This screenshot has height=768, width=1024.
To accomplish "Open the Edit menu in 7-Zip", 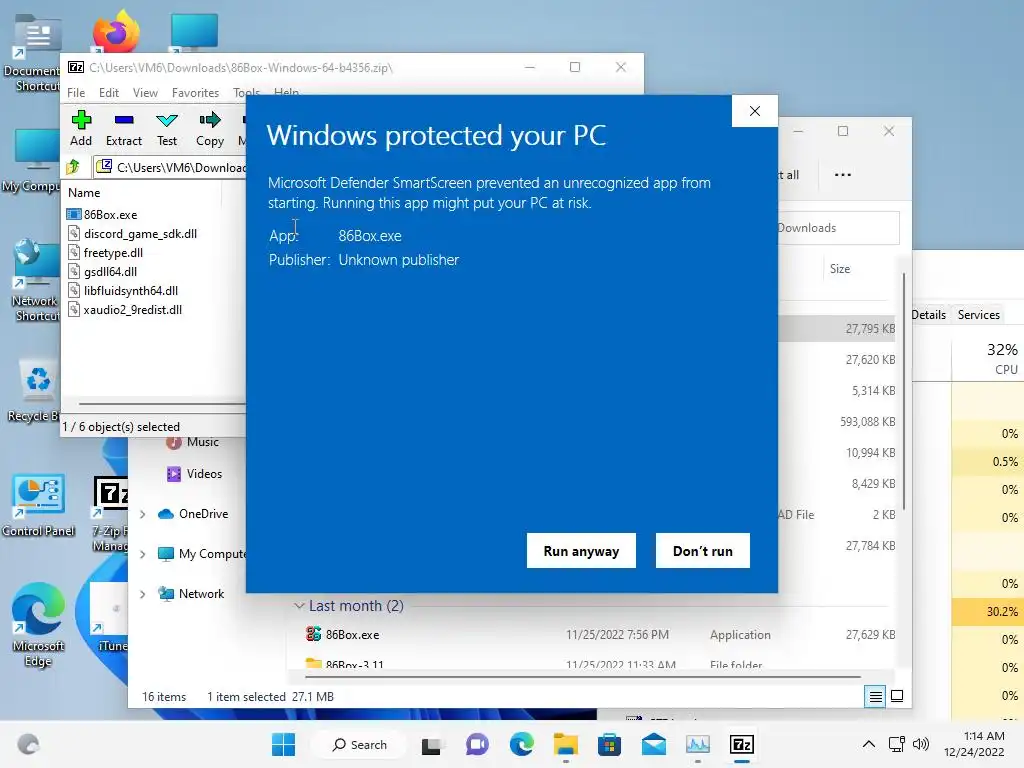I will pyautogui.click(x=108, y=93).
